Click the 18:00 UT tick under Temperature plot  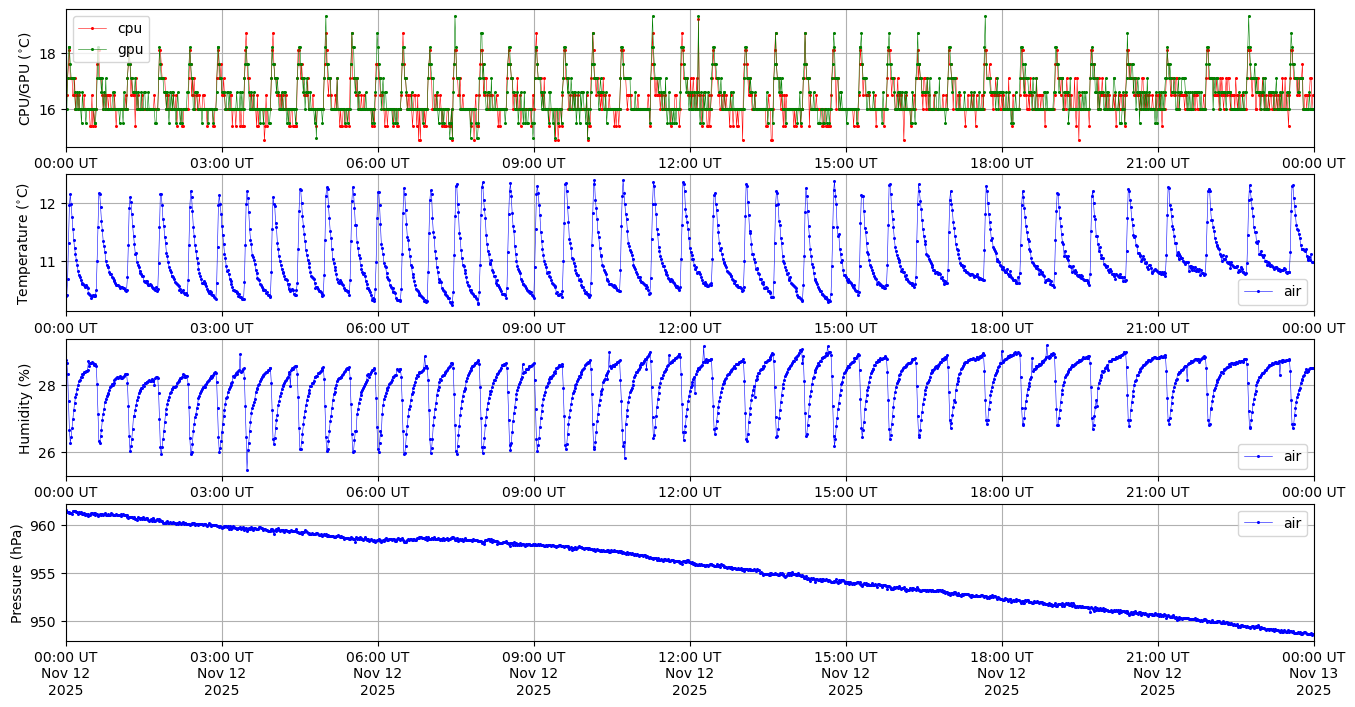point(1002,327)
